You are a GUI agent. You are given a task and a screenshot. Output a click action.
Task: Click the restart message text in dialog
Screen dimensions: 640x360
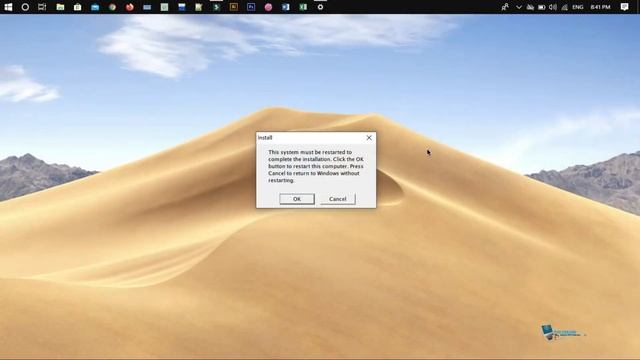pyautogui.click(x=316, y=166)
